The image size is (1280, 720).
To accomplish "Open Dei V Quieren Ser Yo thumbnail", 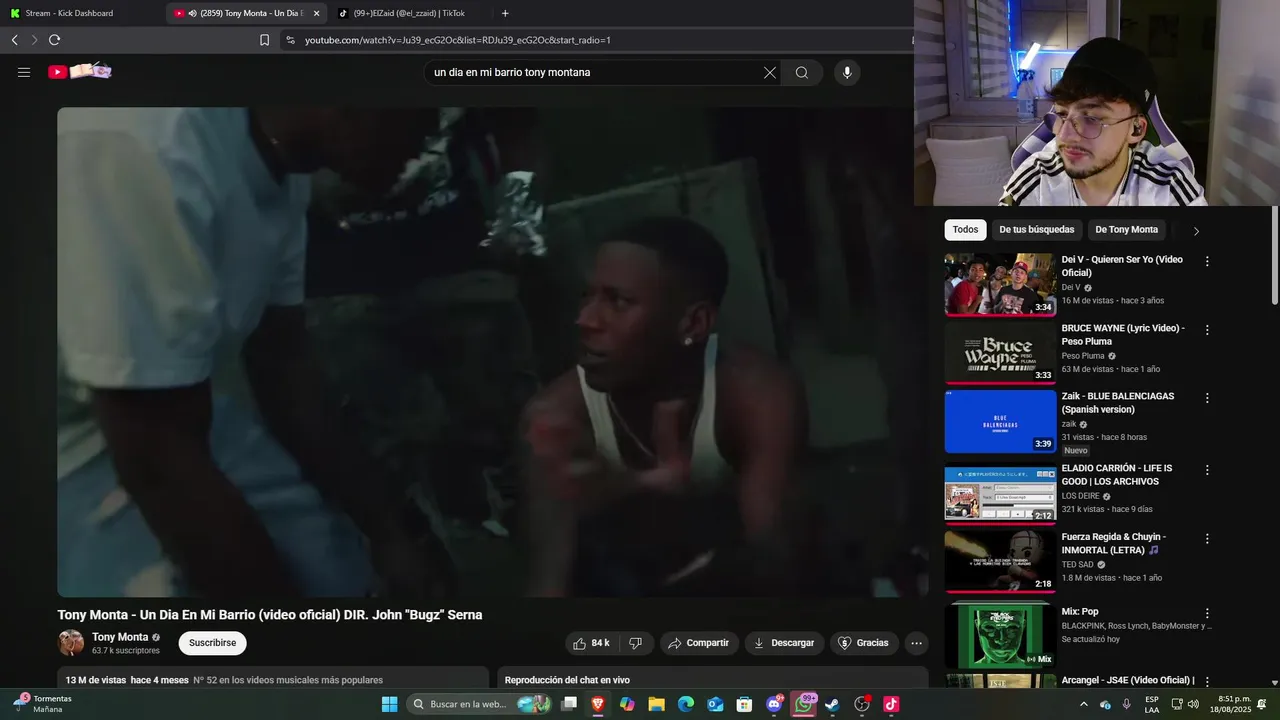I will click(1000, 284).
